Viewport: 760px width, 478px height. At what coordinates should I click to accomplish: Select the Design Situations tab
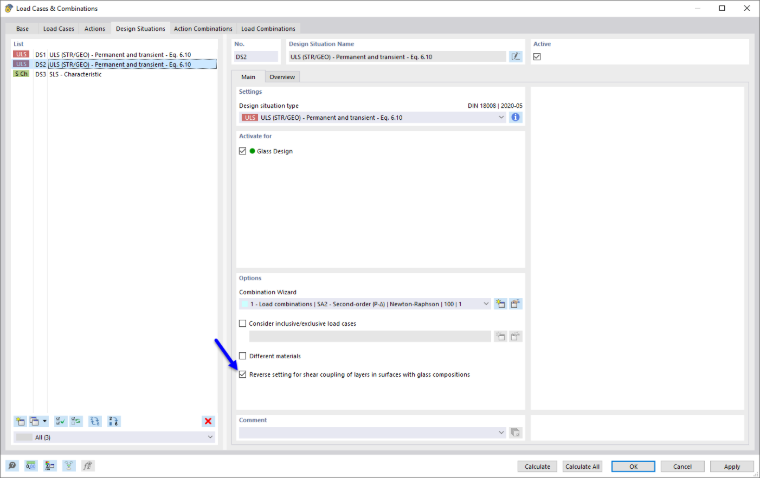click(141, 29)
